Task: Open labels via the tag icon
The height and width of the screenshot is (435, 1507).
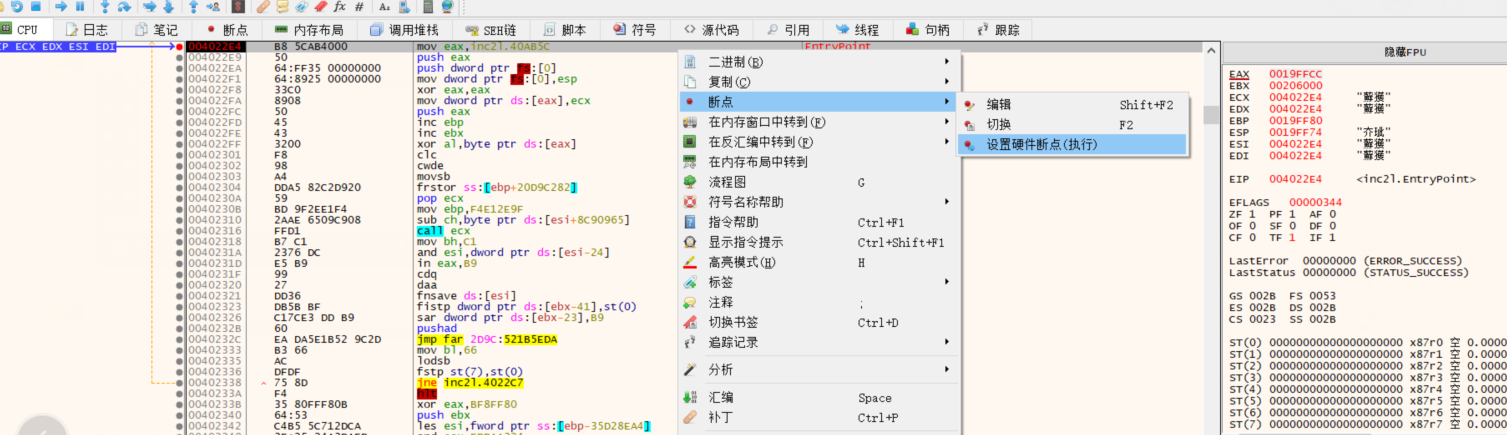Action: click(303, 6)
